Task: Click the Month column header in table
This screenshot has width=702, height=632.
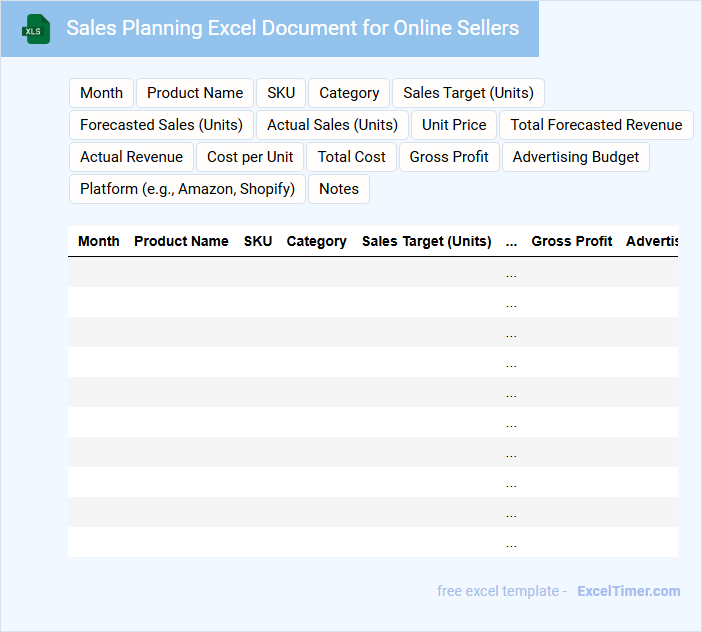Action: pos(99,241)
